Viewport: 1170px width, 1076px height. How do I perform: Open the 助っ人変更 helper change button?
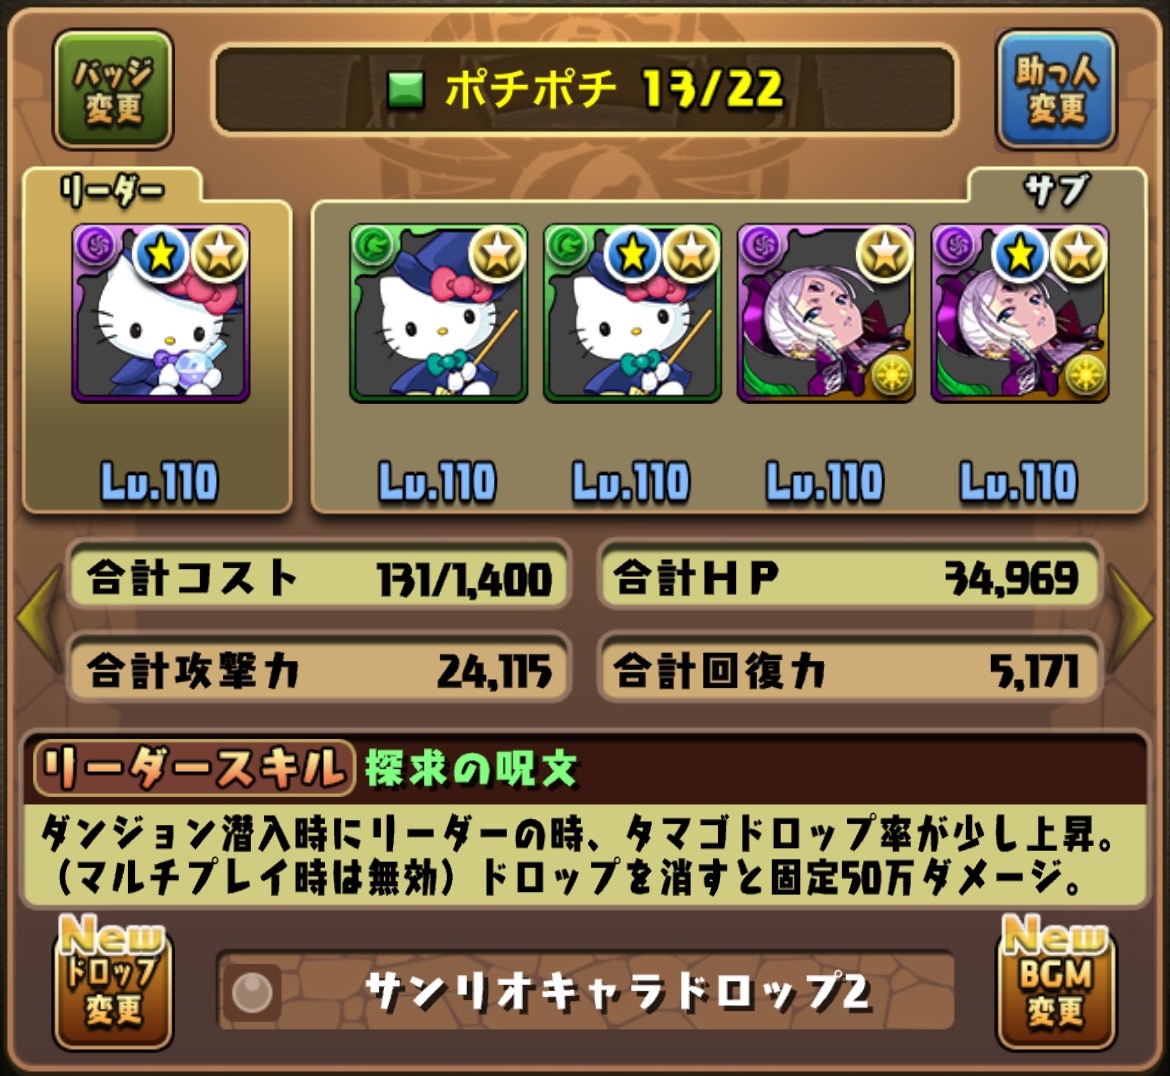[1056, 90]
